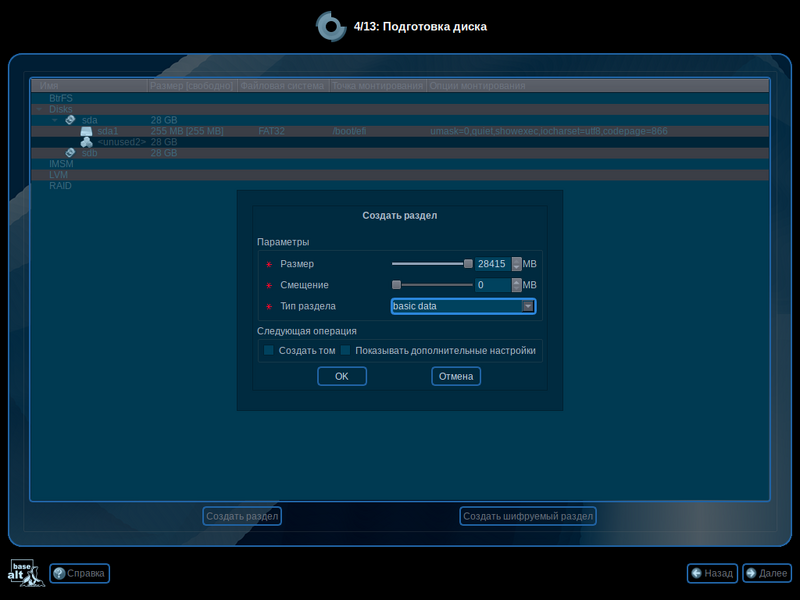
Task: Click the sda disk icon
Action: click(70, 120)
